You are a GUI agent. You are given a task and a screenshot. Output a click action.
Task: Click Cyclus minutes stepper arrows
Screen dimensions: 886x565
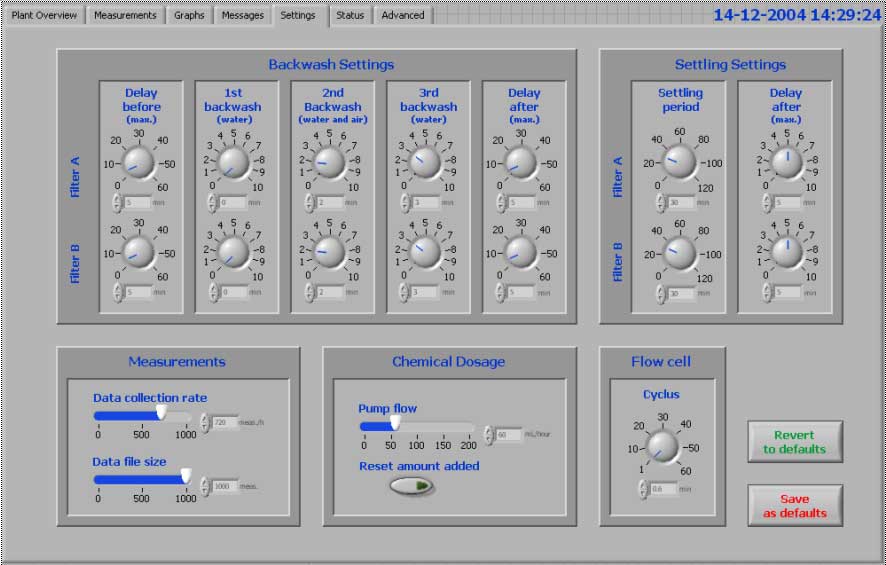pos(643,489)
